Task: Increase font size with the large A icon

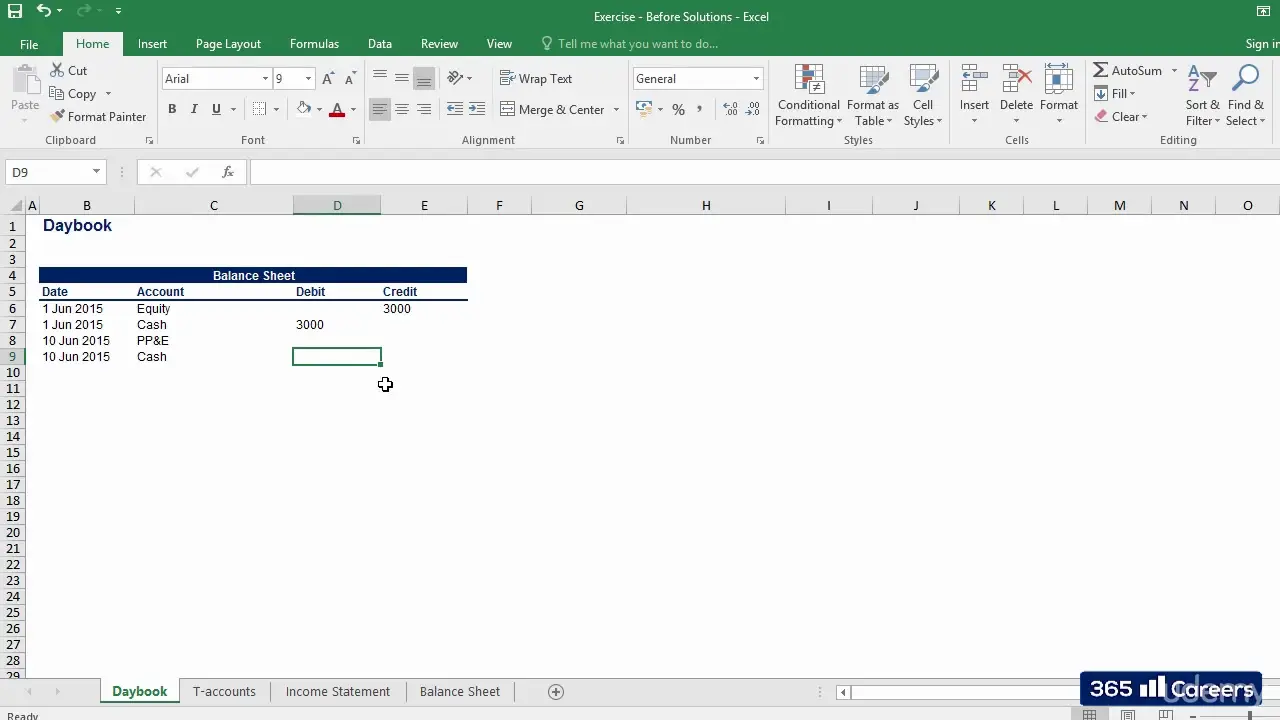Action: pos(328,79)
